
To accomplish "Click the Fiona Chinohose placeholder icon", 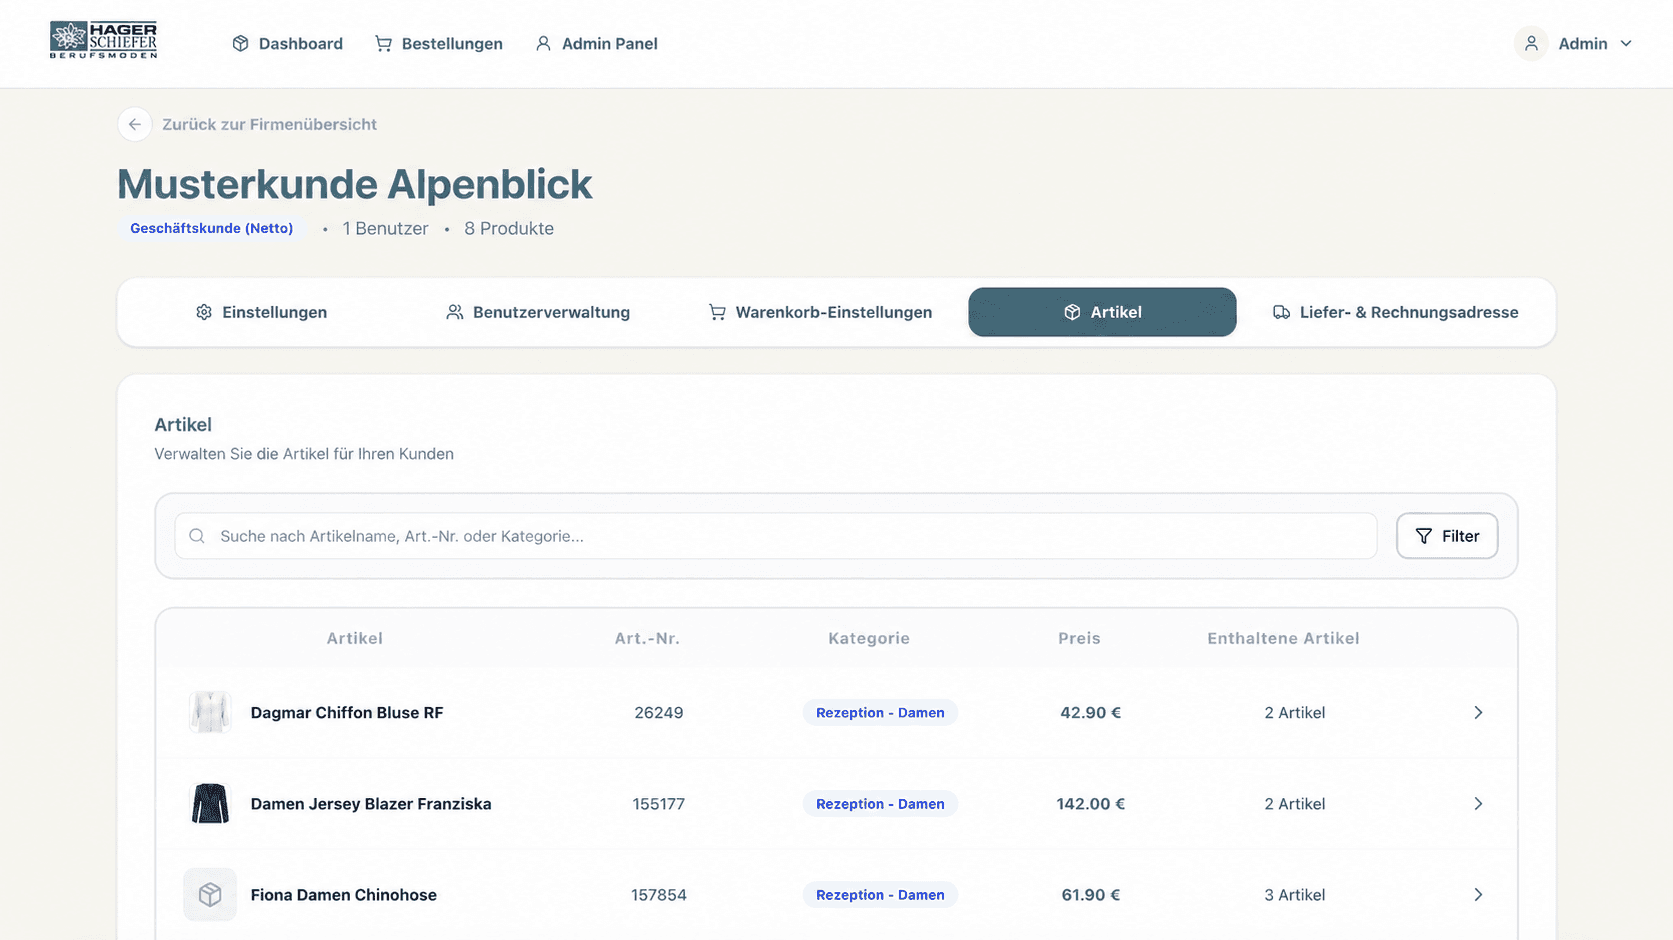I will [x=210, y=895].
